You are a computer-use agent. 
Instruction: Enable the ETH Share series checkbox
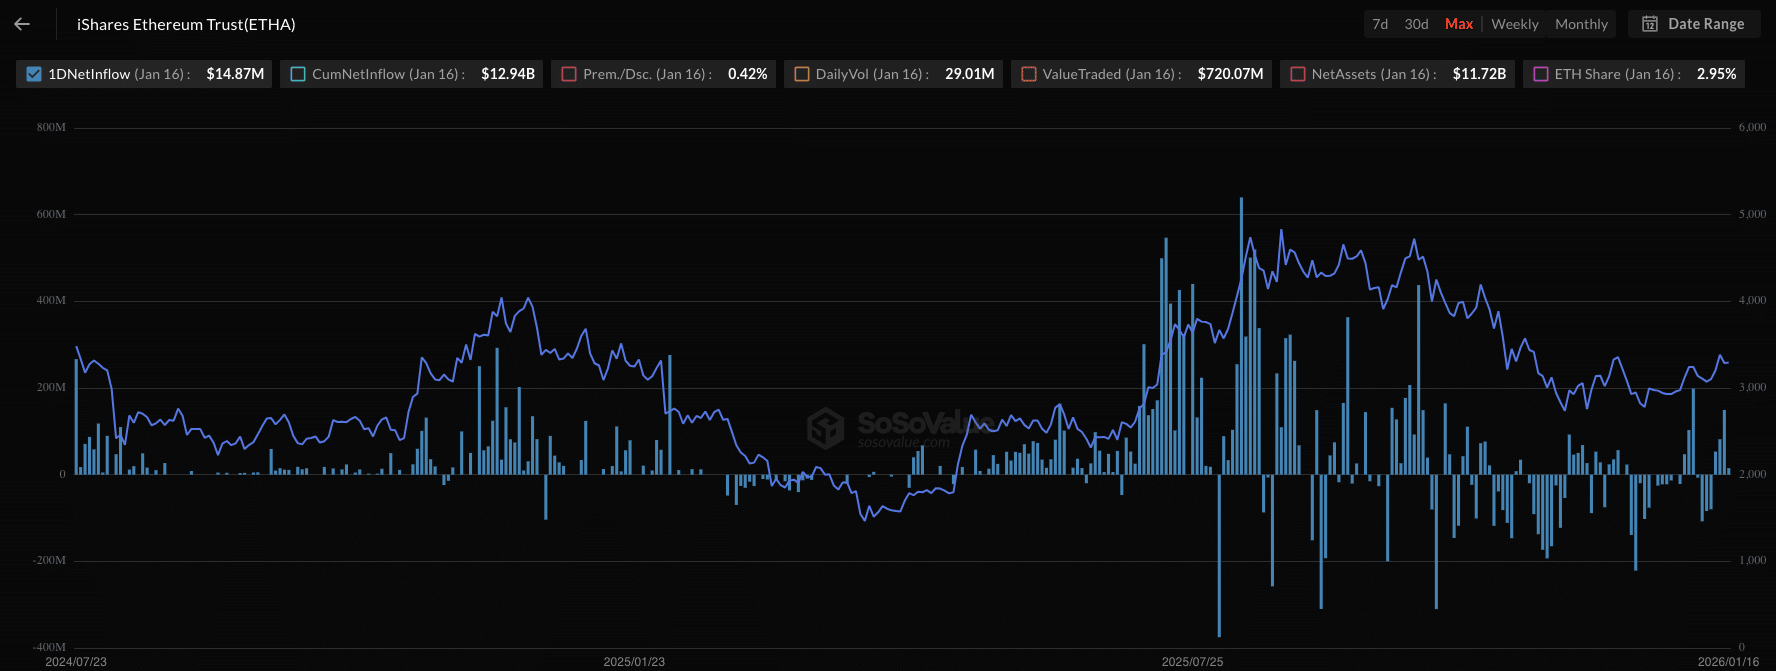[x=1540, y=74]
